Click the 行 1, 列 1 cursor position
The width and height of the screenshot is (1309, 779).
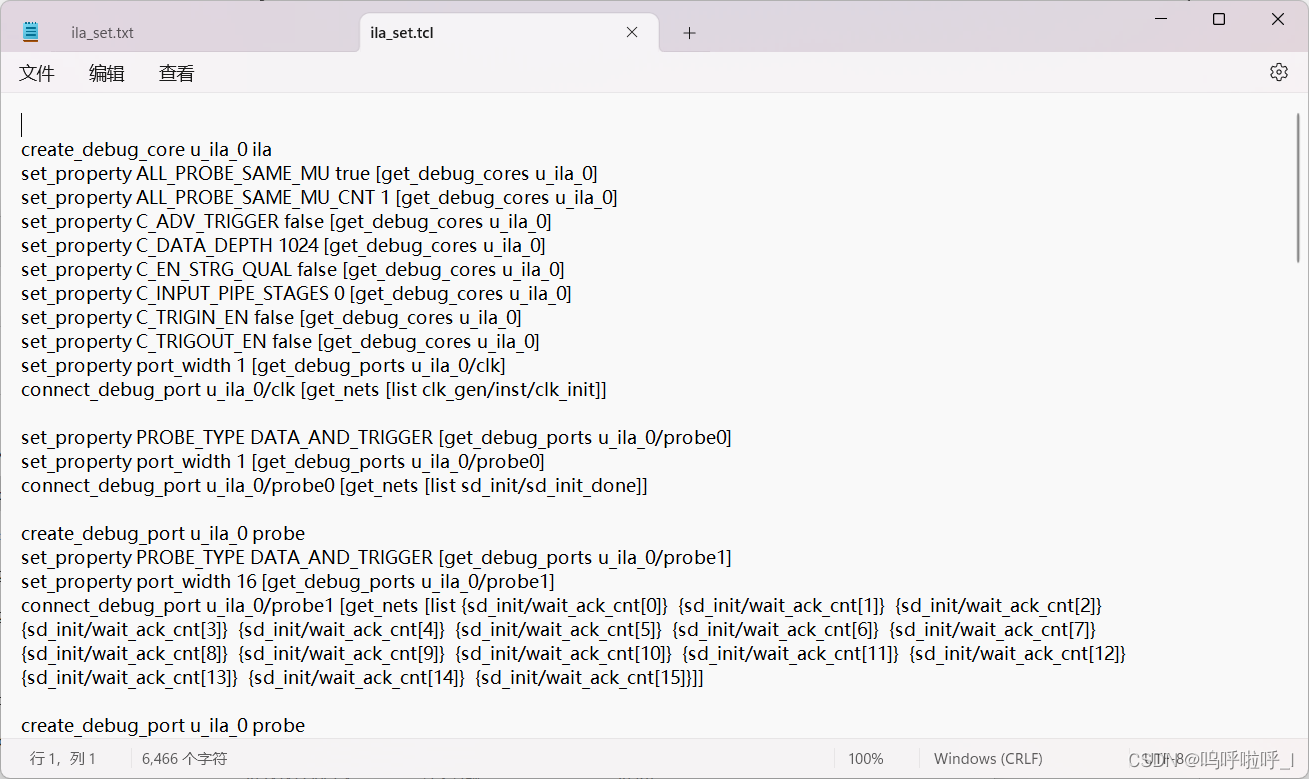click(x=63, y=759)
